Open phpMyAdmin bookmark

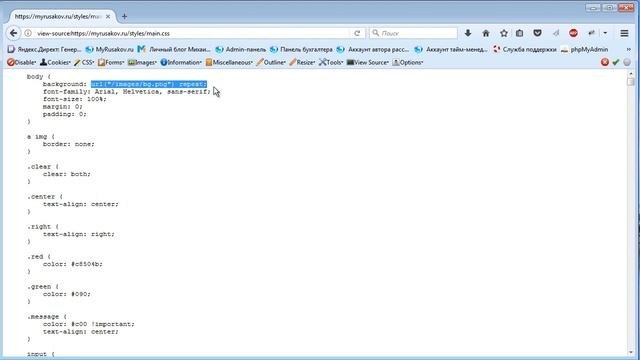coord(585,49)
